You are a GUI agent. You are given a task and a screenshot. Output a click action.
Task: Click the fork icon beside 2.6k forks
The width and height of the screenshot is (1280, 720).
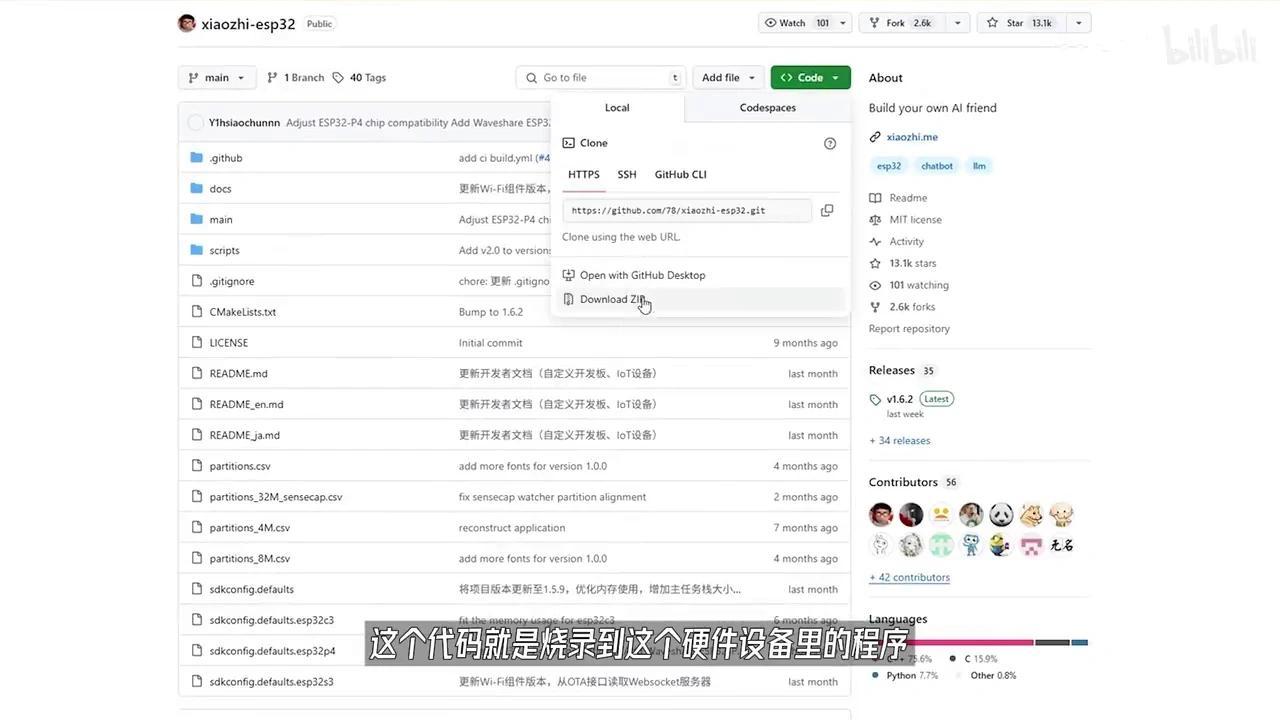[876, 308]
